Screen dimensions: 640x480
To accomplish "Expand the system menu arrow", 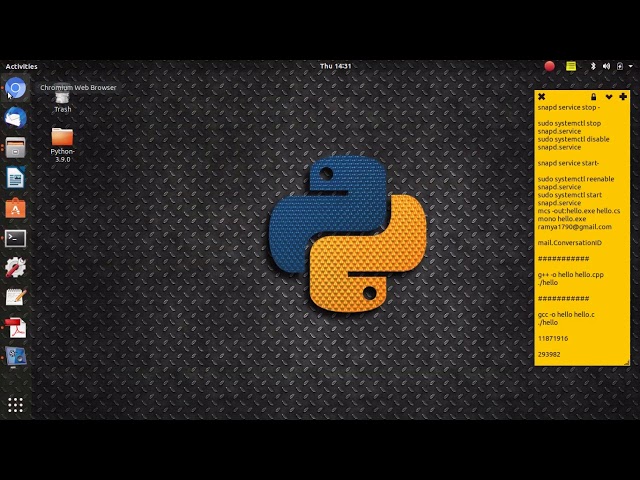I will (x=631, y=66).
